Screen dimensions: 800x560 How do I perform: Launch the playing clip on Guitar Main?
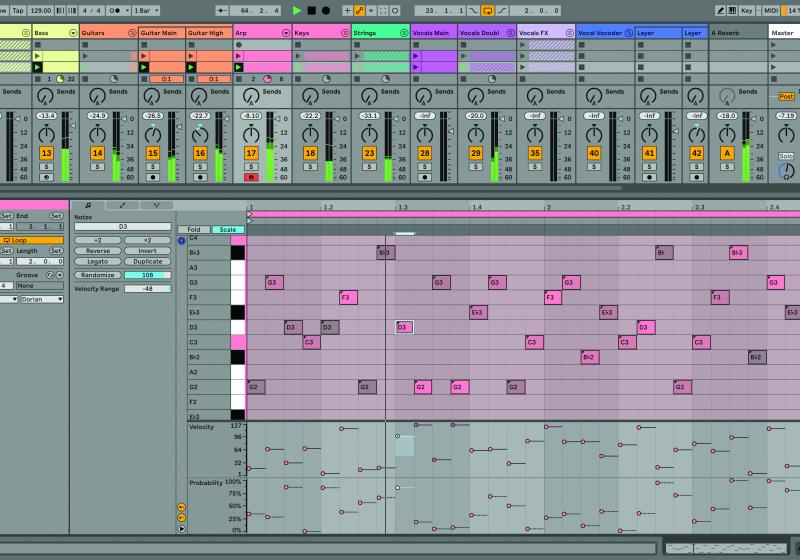pyautogui.click(x=143, y=67)
